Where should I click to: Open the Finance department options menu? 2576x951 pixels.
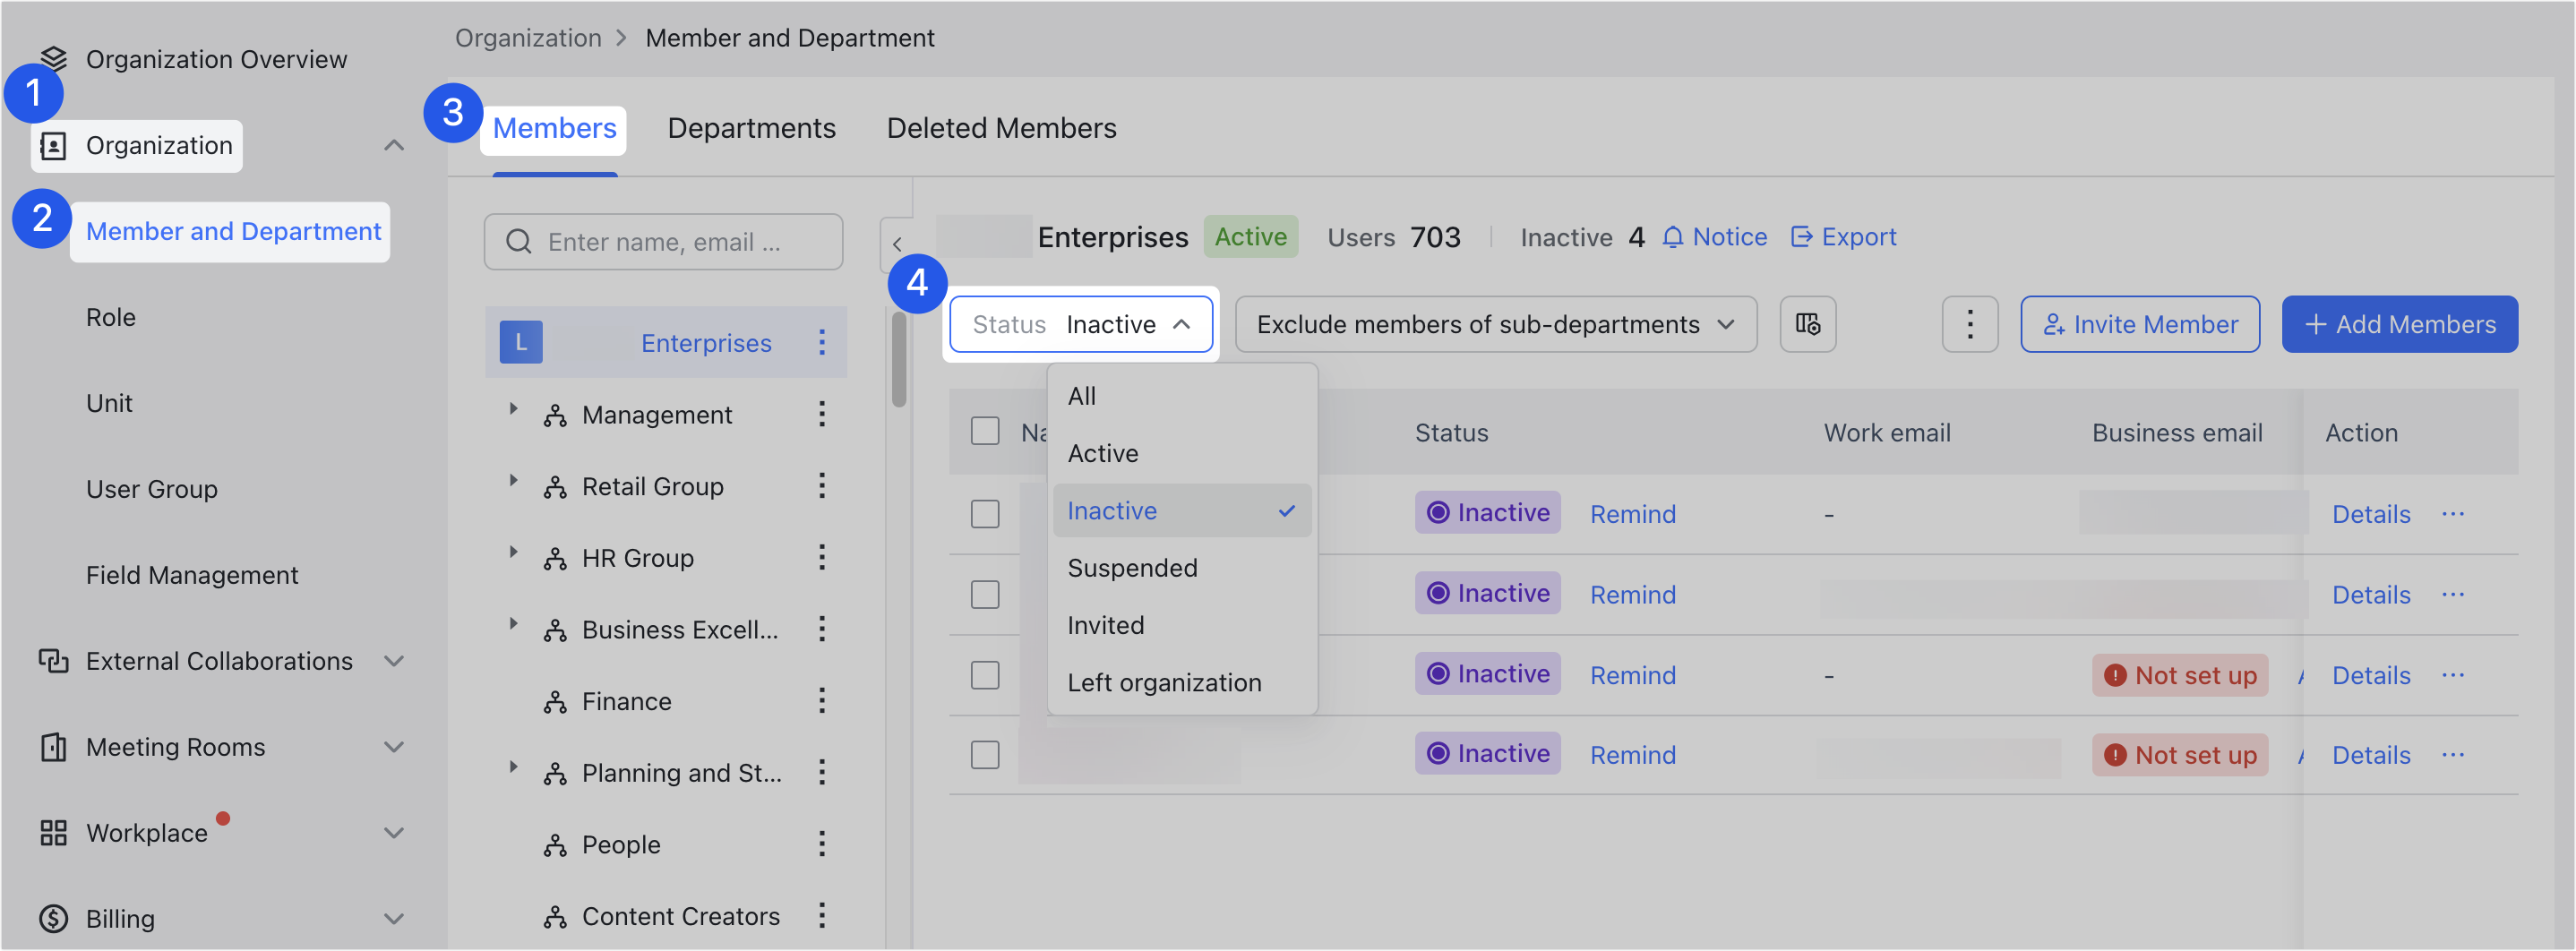click(821, 701)
